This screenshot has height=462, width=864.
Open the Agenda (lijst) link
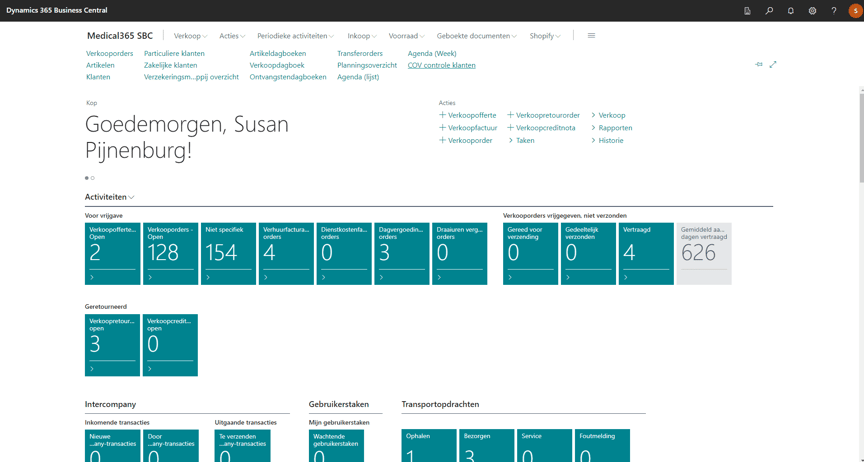point(358,77)
